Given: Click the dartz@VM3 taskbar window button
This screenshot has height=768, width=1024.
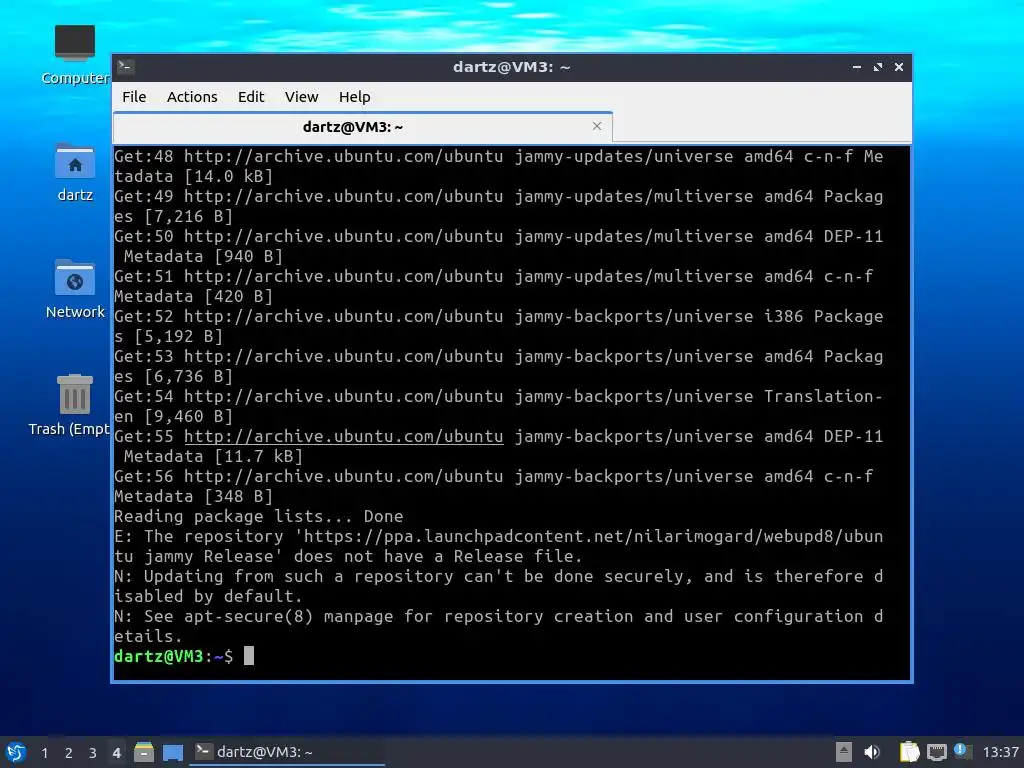Looking at the screenshot, I should (x=287, y=752).
